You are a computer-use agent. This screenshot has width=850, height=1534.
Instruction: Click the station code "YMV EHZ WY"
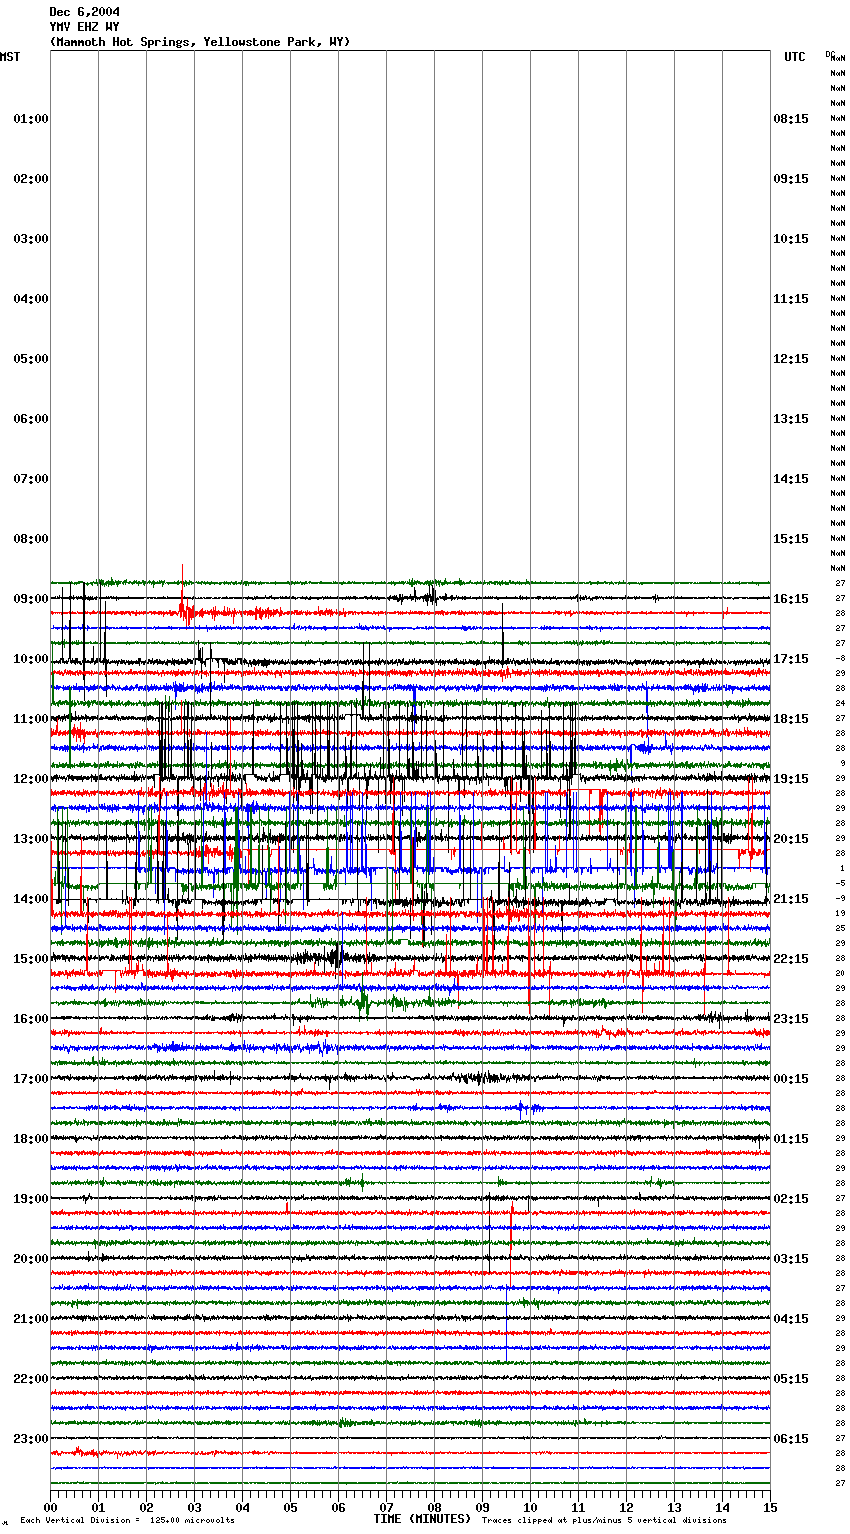tap(85, 27)
